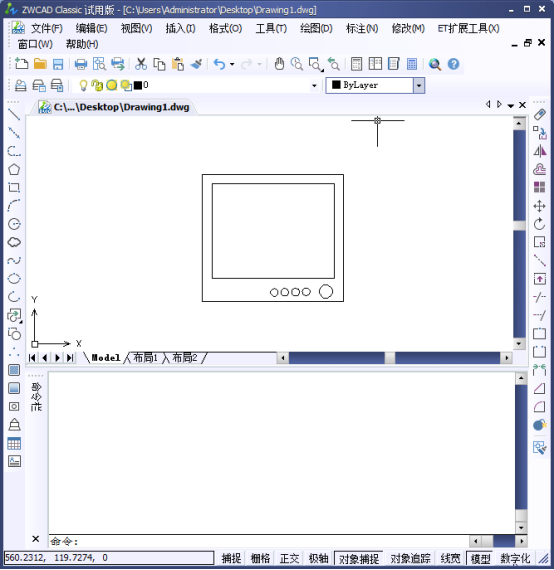This screenshot has height=570, width=554.
Task: Click the 线宽 lineweight status button
Action: [x=450, y=558]
